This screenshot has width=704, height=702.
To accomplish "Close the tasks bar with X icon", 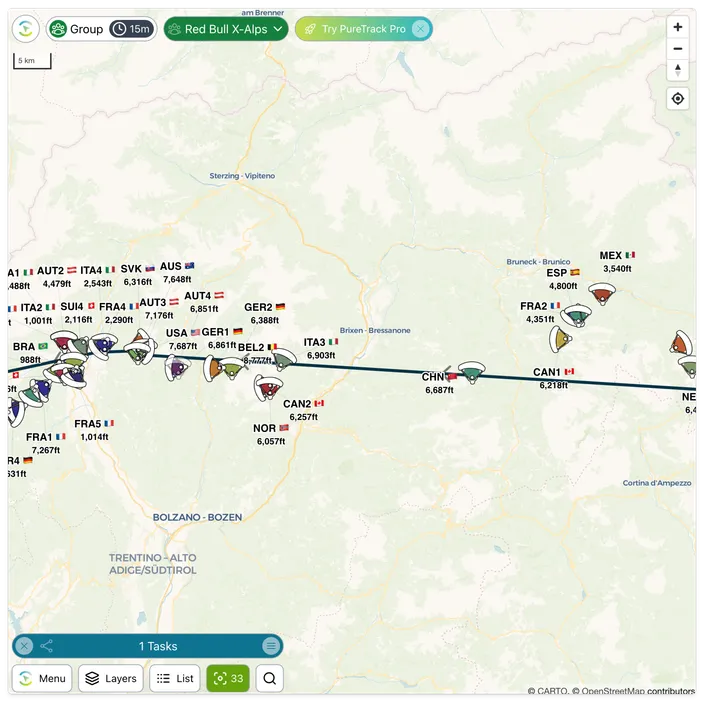I will (x=24, y=646).
